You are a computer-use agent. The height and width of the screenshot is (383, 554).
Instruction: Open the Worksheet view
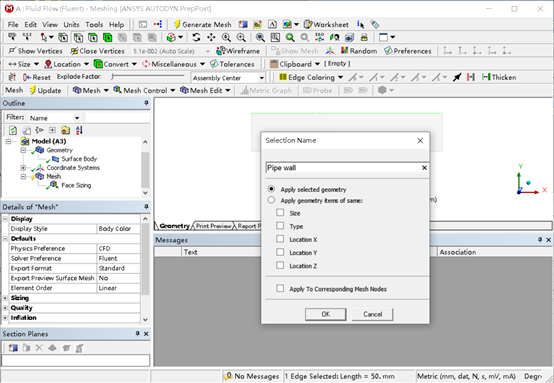[326, 24]
